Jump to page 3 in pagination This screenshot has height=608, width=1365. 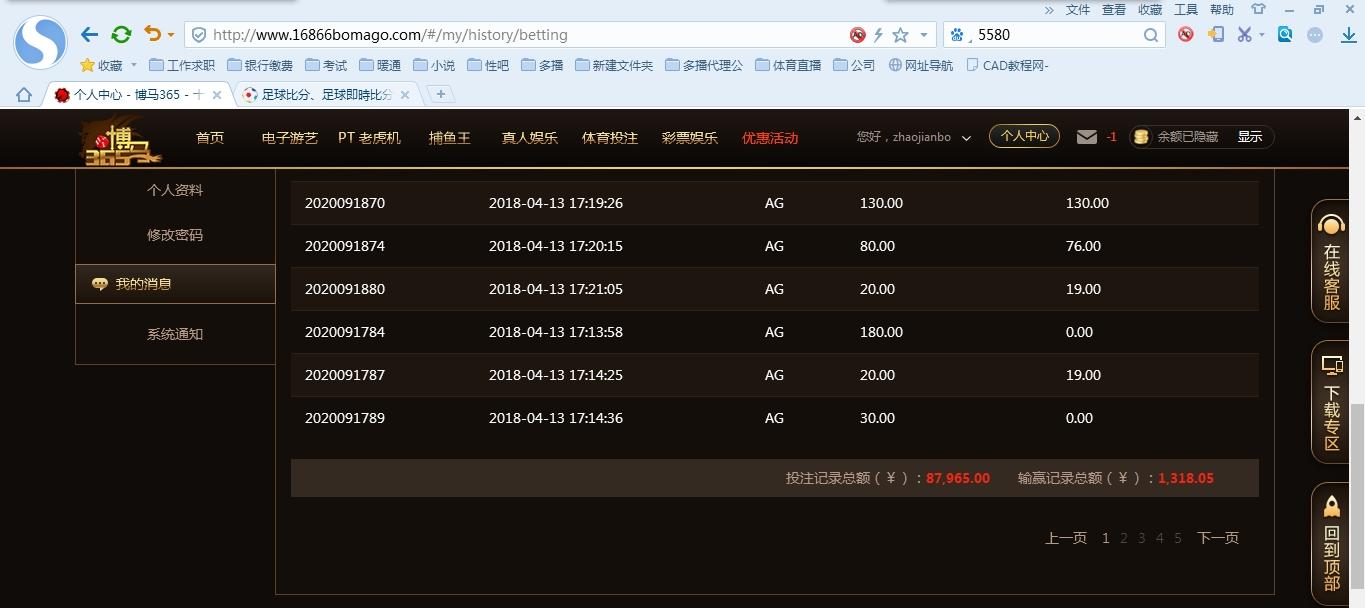point(1141,538)
